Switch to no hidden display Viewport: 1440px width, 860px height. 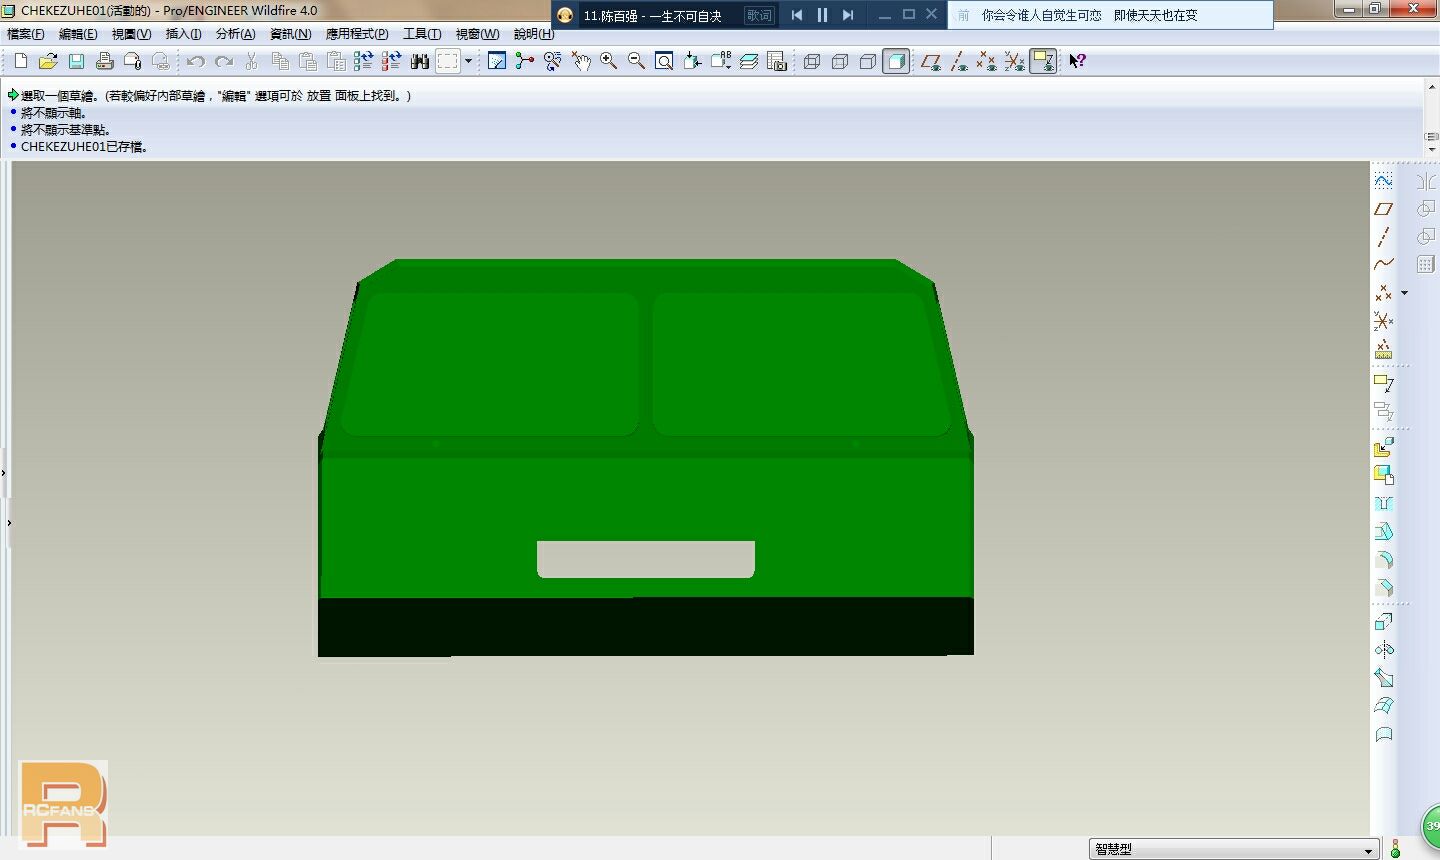(x=868, y=62)
